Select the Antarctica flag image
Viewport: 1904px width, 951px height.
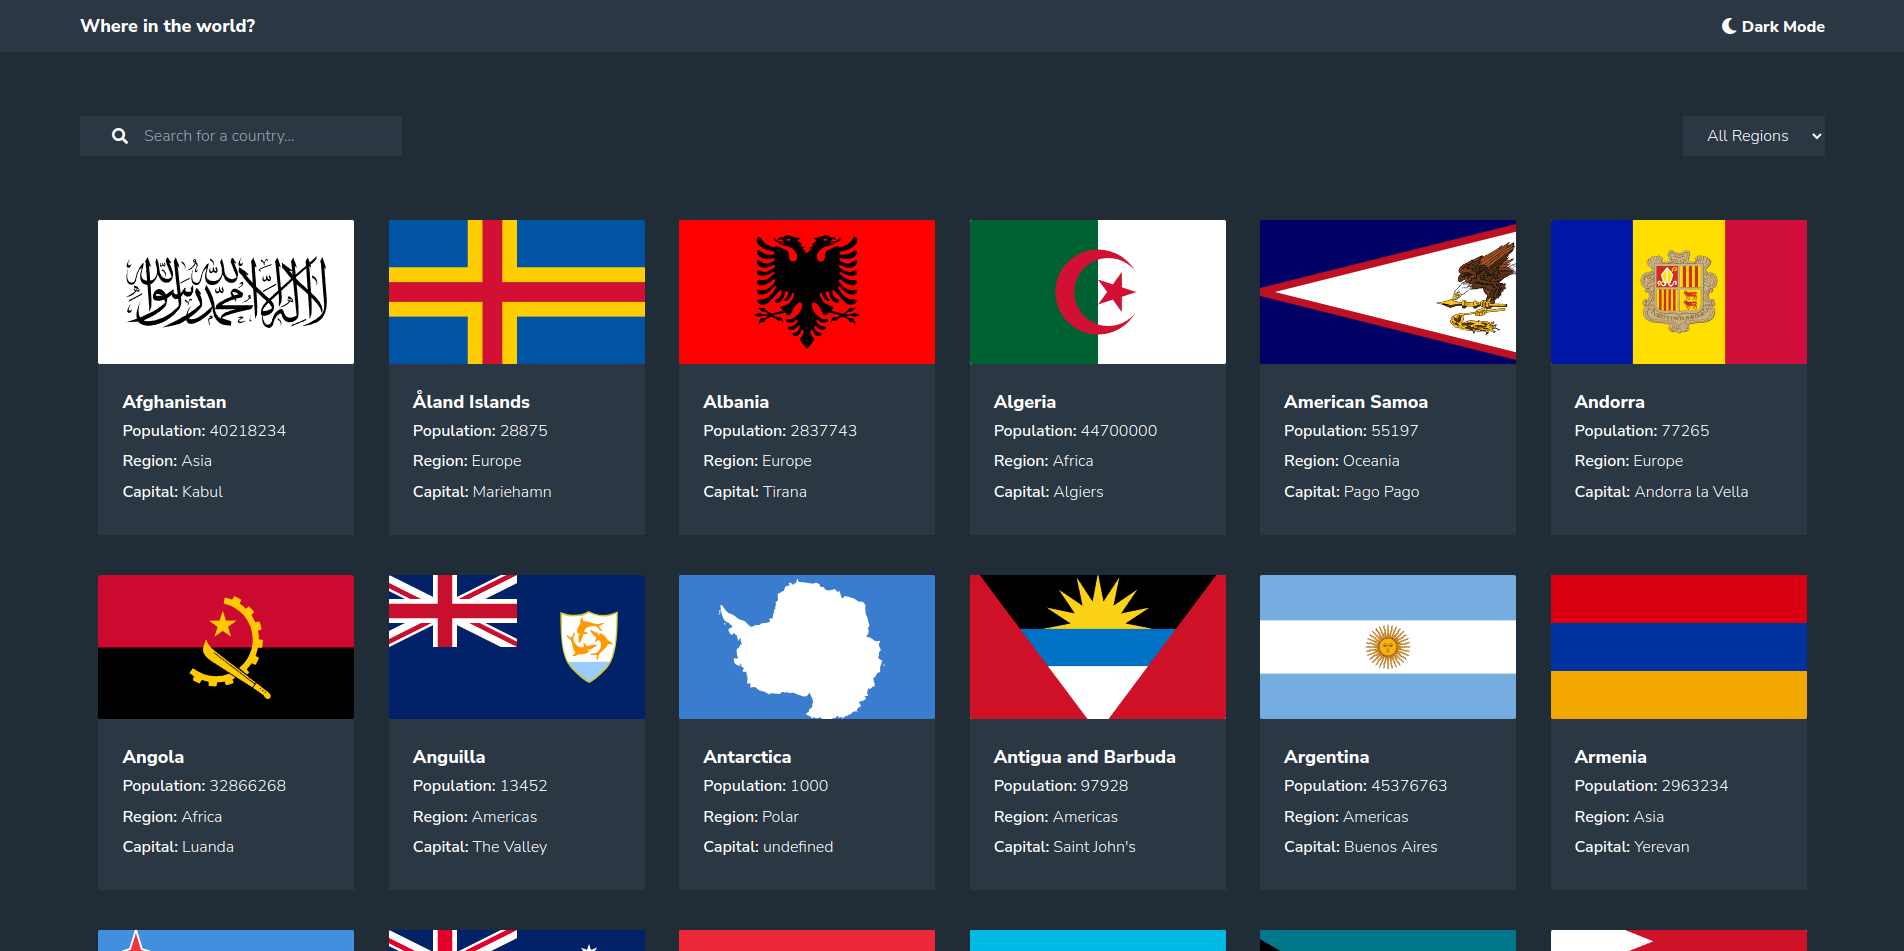(807, 647)
